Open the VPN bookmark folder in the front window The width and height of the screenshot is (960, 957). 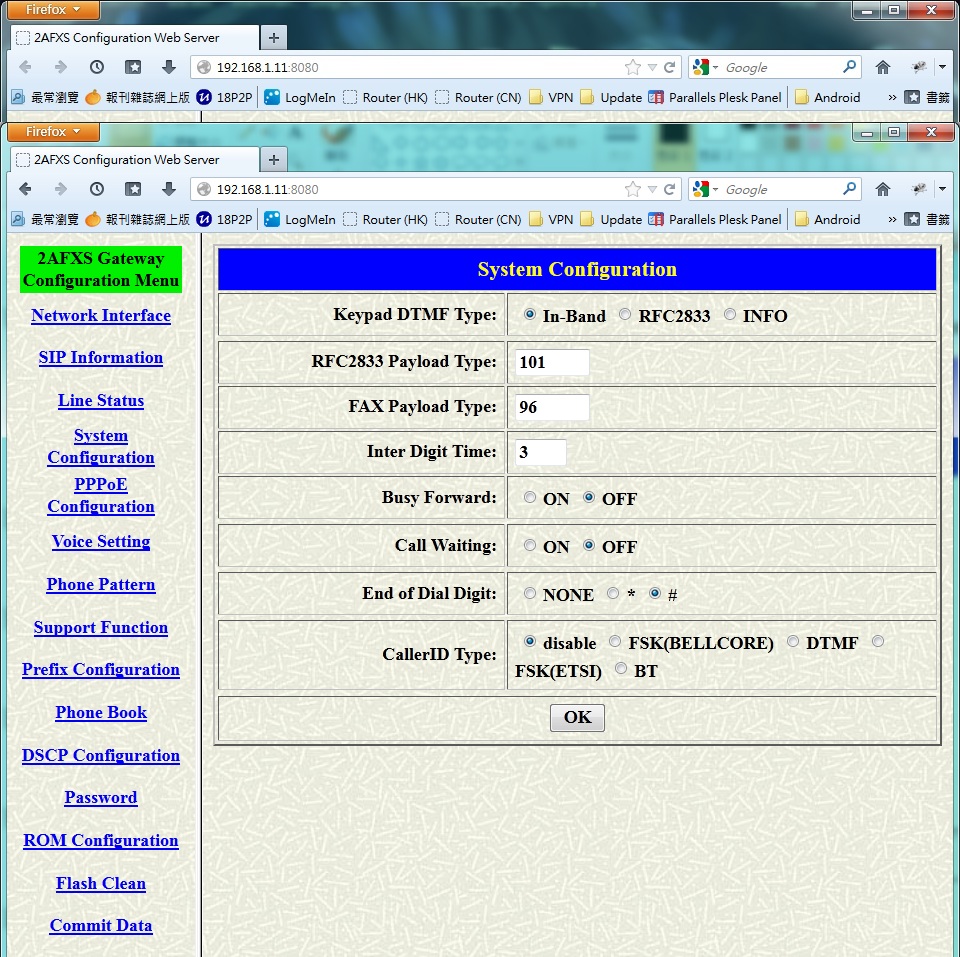[551, 219]
